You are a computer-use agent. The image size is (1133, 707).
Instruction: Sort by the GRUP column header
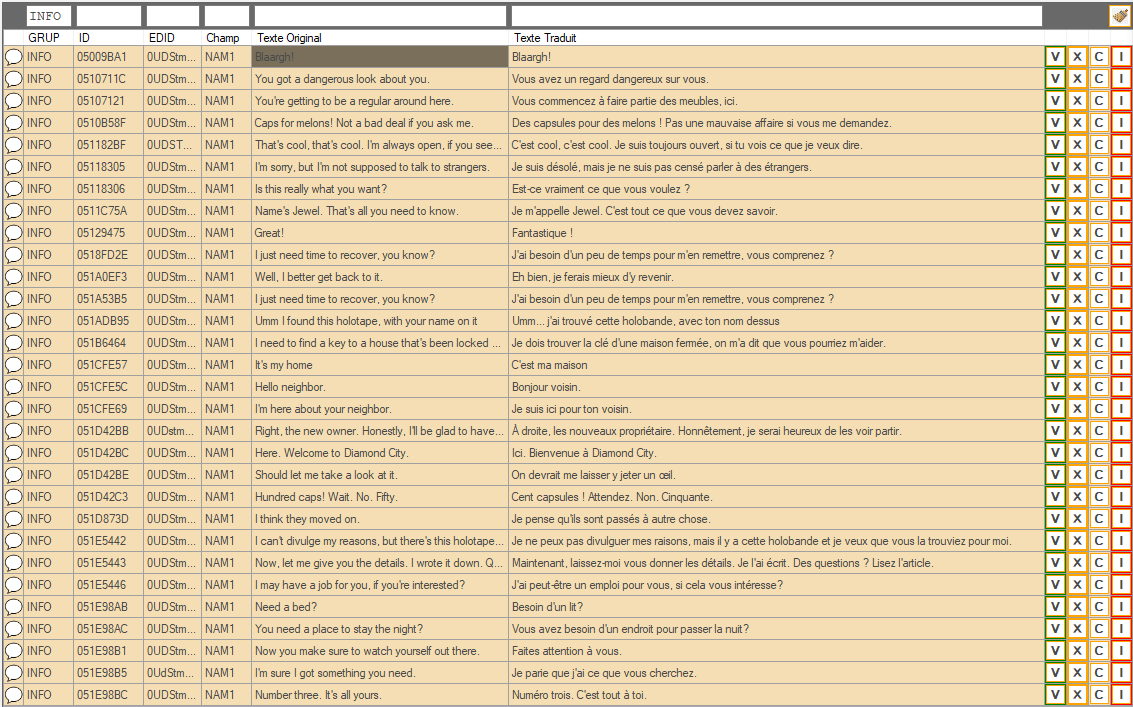[43, 38]
